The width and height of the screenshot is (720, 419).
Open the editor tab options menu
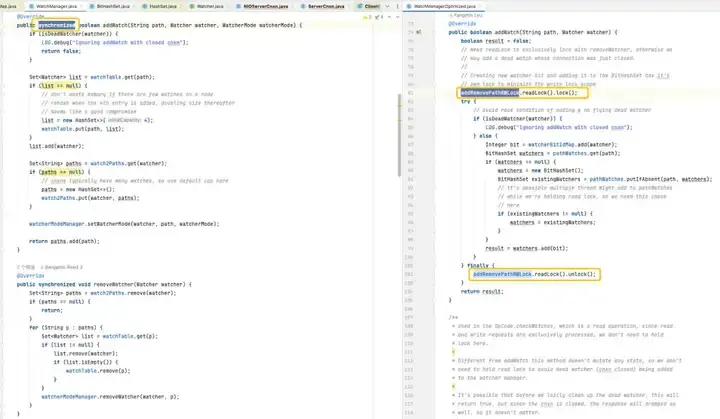click(x=397, y=6)
